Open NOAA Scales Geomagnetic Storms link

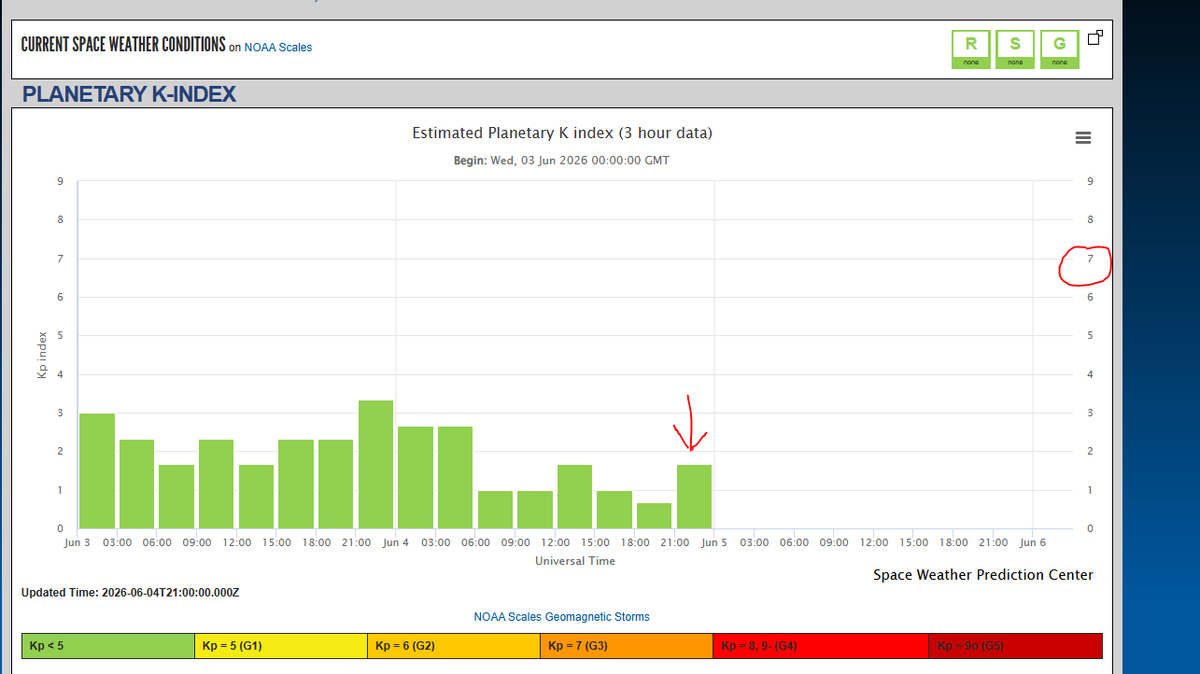pyautogui.click(x=561, y=617)
